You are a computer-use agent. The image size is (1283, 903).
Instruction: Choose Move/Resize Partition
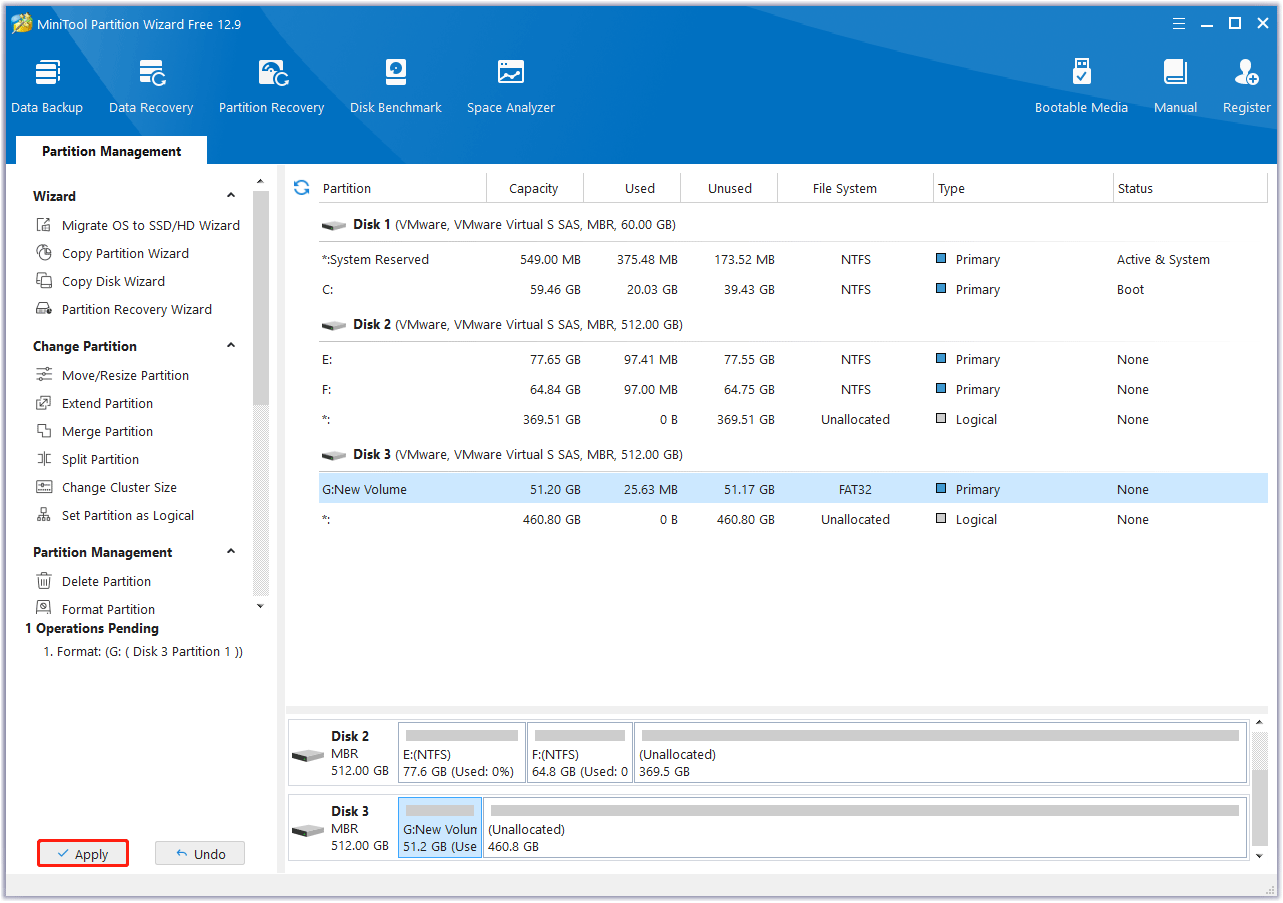click(112, 375)
